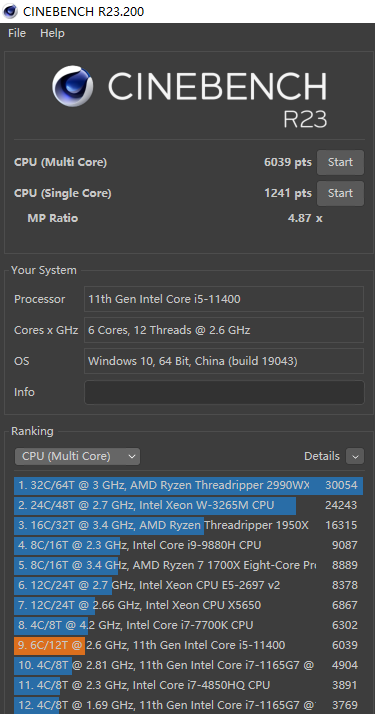Click the OS field showing Windows 10
This screenshot has height=714, width=375.
(224, 361)
